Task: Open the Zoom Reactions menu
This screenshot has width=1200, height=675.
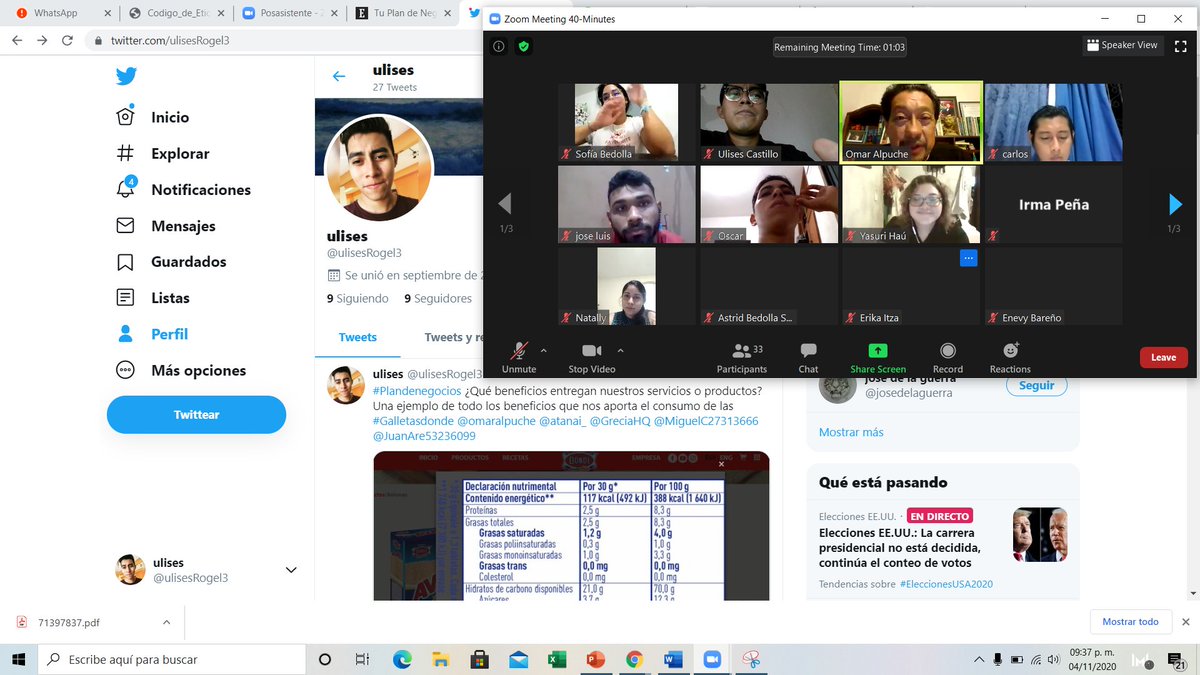Action: (x=1010, y=356)
